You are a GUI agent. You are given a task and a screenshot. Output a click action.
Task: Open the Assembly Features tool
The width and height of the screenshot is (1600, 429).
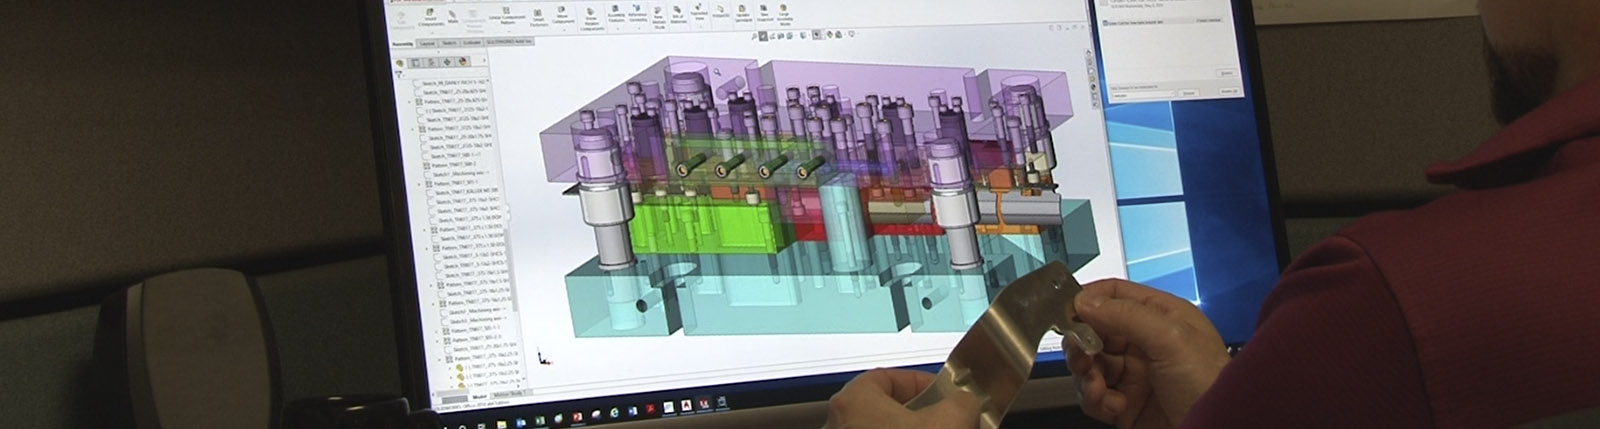[x=616, y=14]
